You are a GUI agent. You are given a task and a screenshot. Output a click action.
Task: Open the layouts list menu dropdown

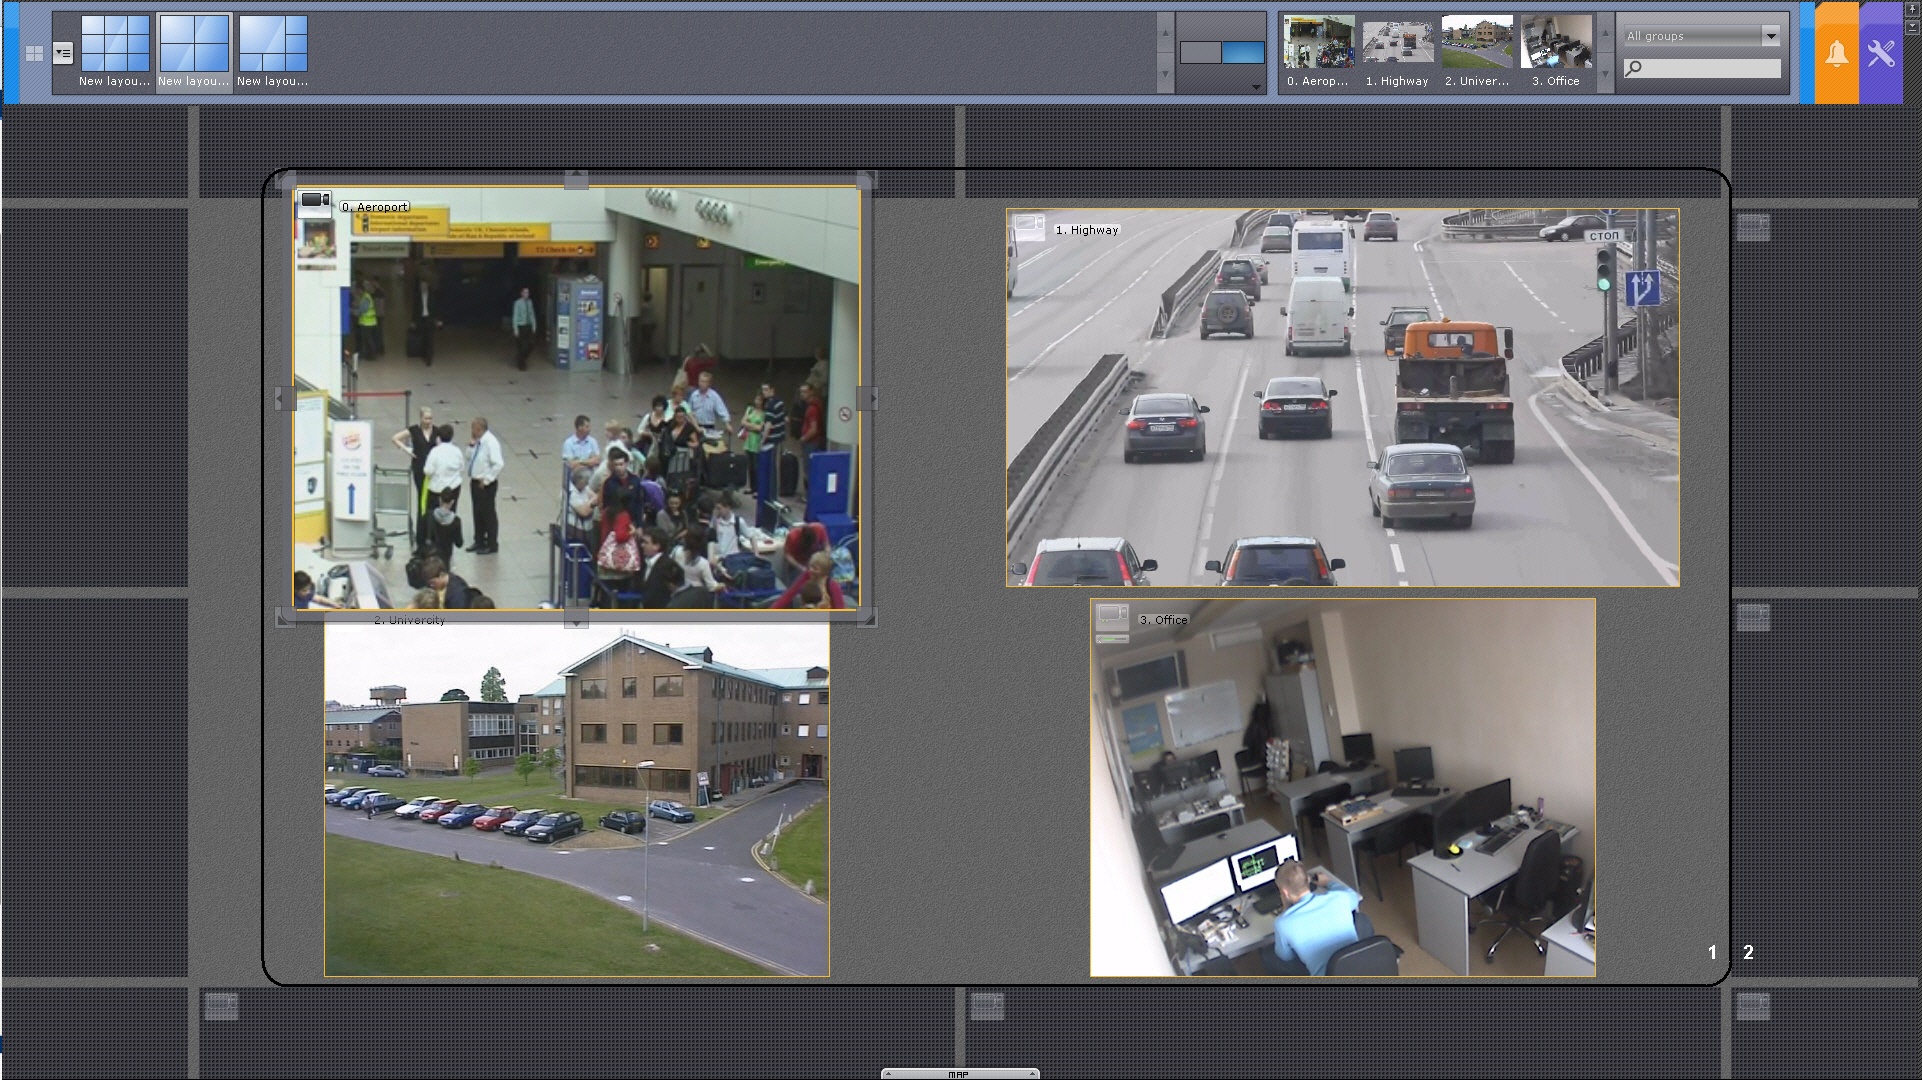click(63, 53)
